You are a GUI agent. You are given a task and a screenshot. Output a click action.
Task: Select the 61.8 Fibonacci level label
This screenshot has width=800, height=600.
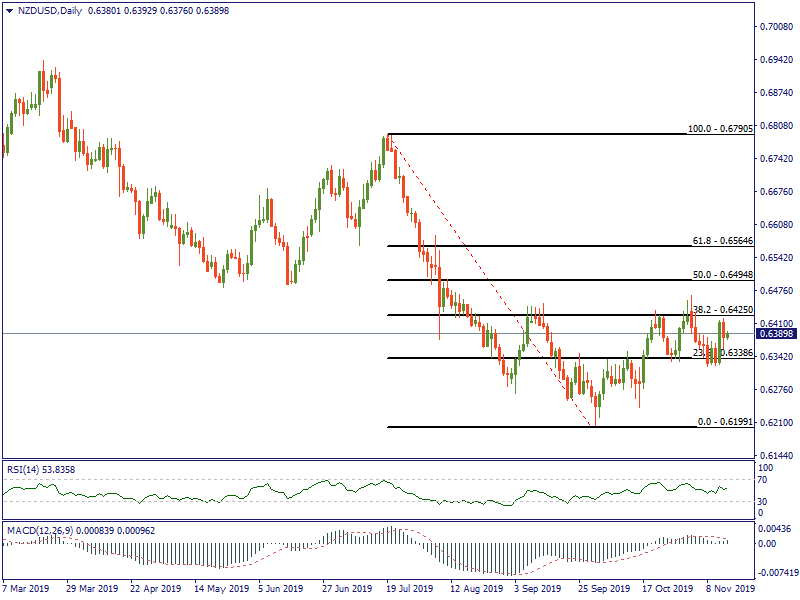(x=721, y=241)
